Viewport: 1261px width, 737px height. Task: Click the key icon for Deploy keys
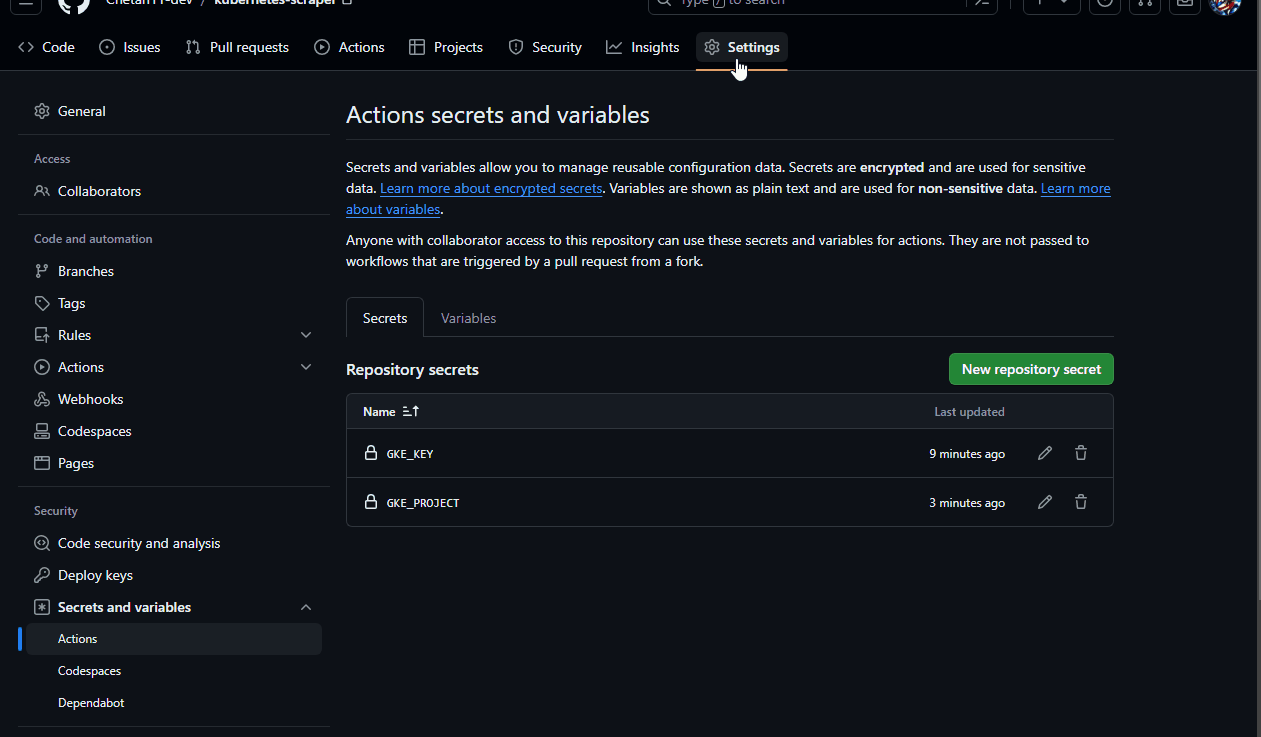[42, 575]
